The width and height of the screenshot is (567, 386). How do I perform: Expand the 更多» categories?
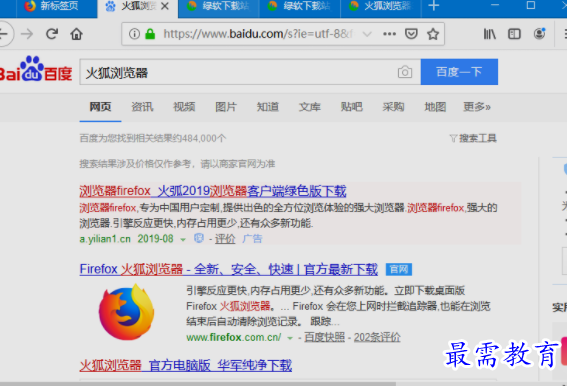[477, 107]
